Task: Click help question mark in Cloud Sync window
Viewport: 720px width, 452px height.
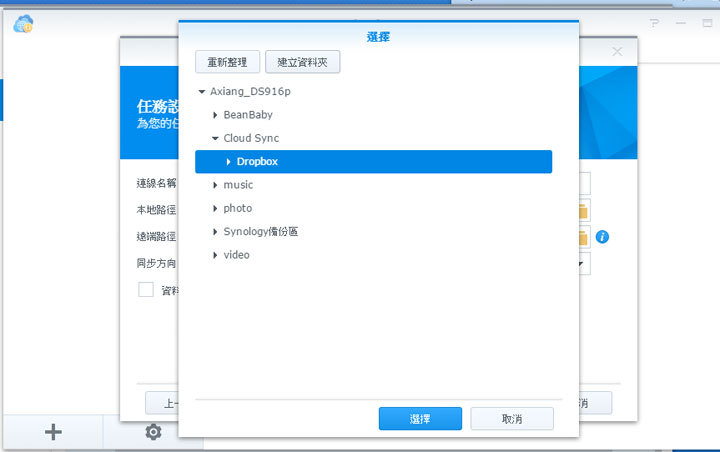Action: point(654,23)
